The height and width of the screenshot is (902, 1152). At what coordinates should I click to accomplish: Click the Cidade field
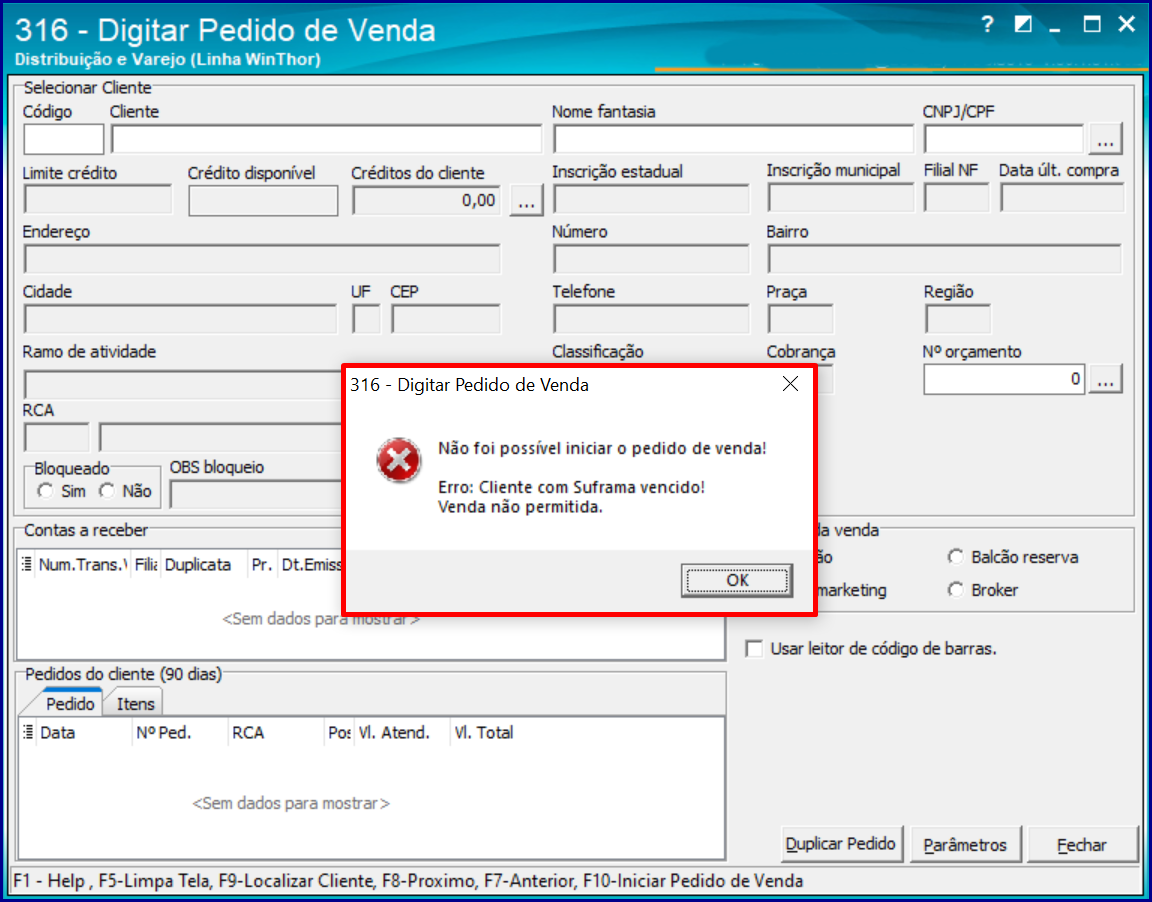tap(180, 320)
